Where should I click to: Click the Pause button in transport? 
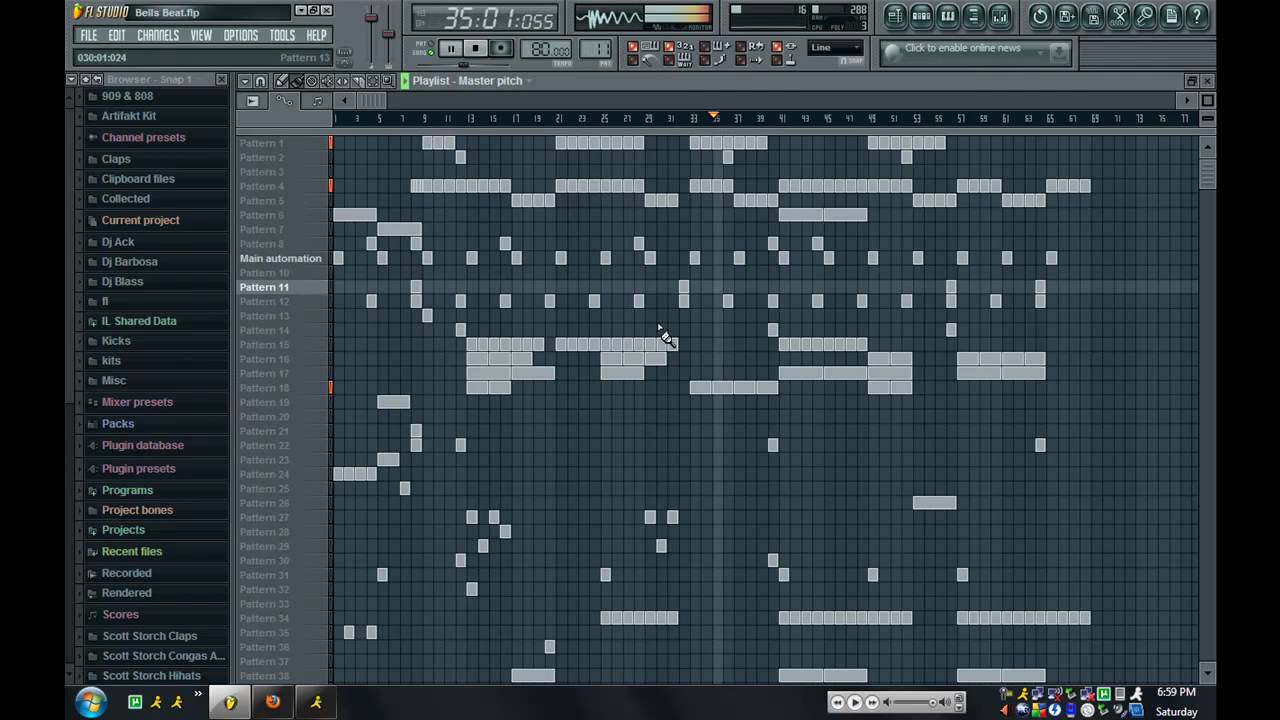[x=451, y=48]
